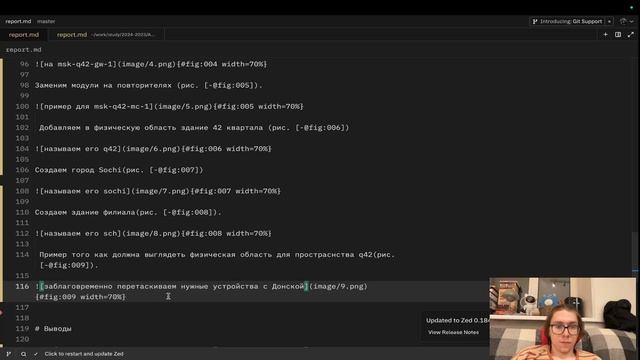
Task: Dismiss the Git Support banner
Action: 609,21
